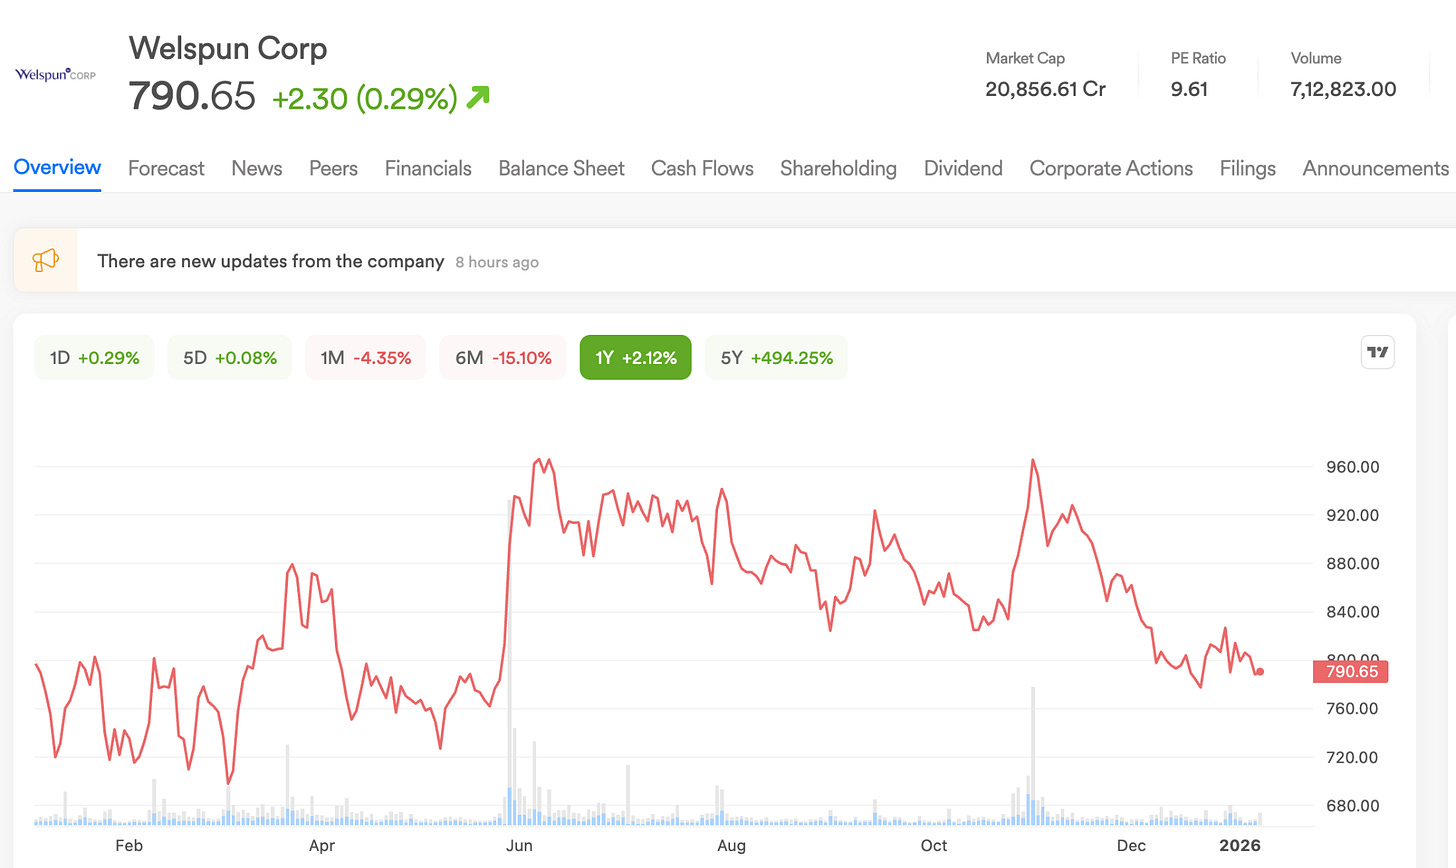Open the Financials tab
Viewport: 1456px width, 868px height.
click(x=428, y=168)
